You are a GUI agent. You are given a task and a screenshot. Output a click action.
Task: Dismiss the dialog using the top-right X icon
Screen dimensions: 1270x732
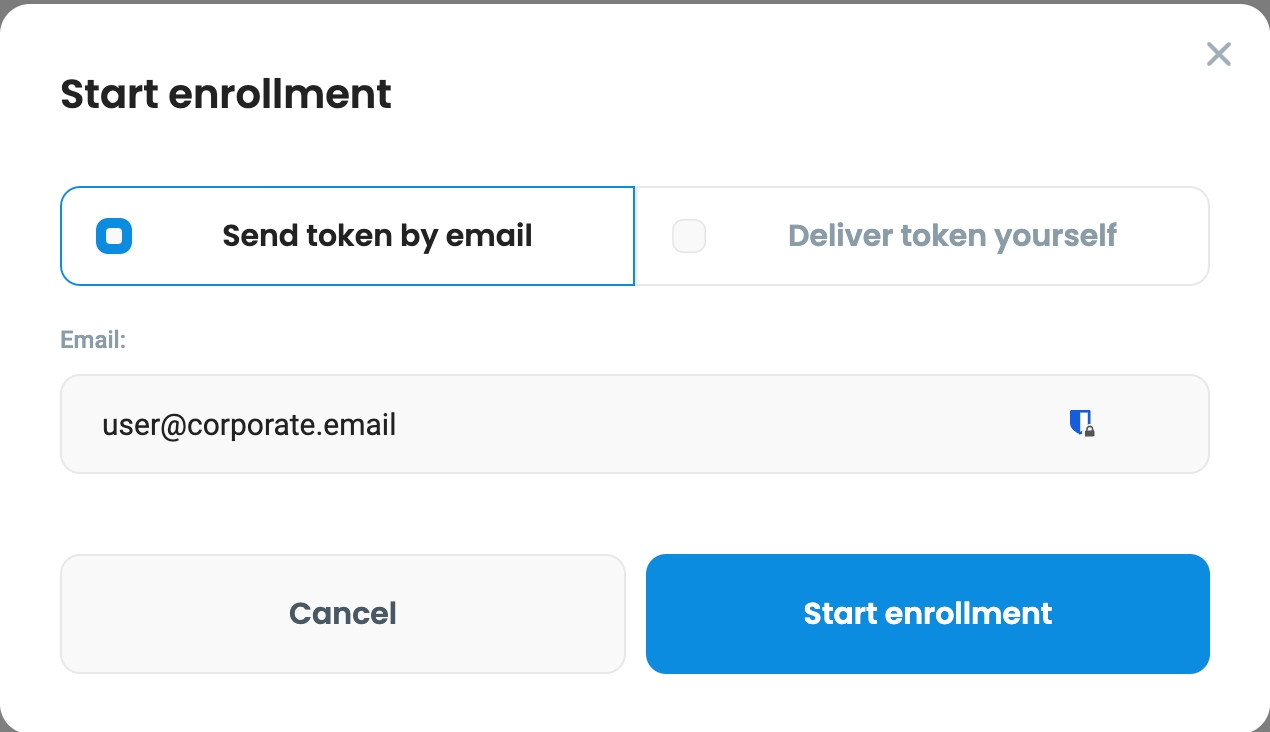(x=1218, y=54)
